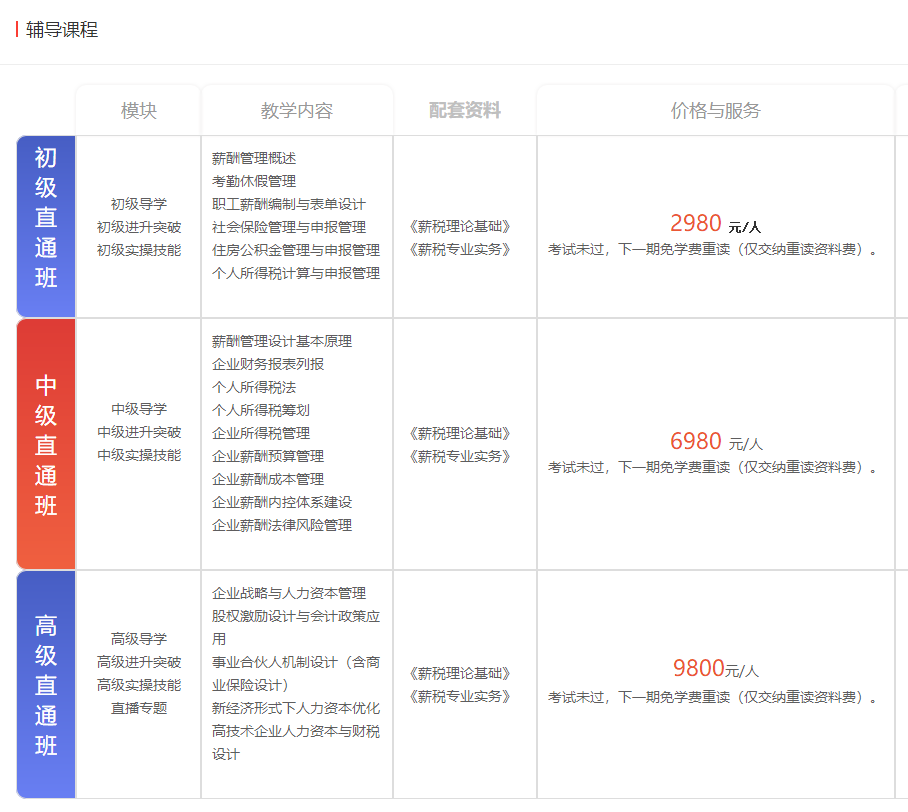Viewport: 908px width, 812px height.
Task: Click 《薪税理论基础》 in the 初级 row
Action: pos(459,226)
